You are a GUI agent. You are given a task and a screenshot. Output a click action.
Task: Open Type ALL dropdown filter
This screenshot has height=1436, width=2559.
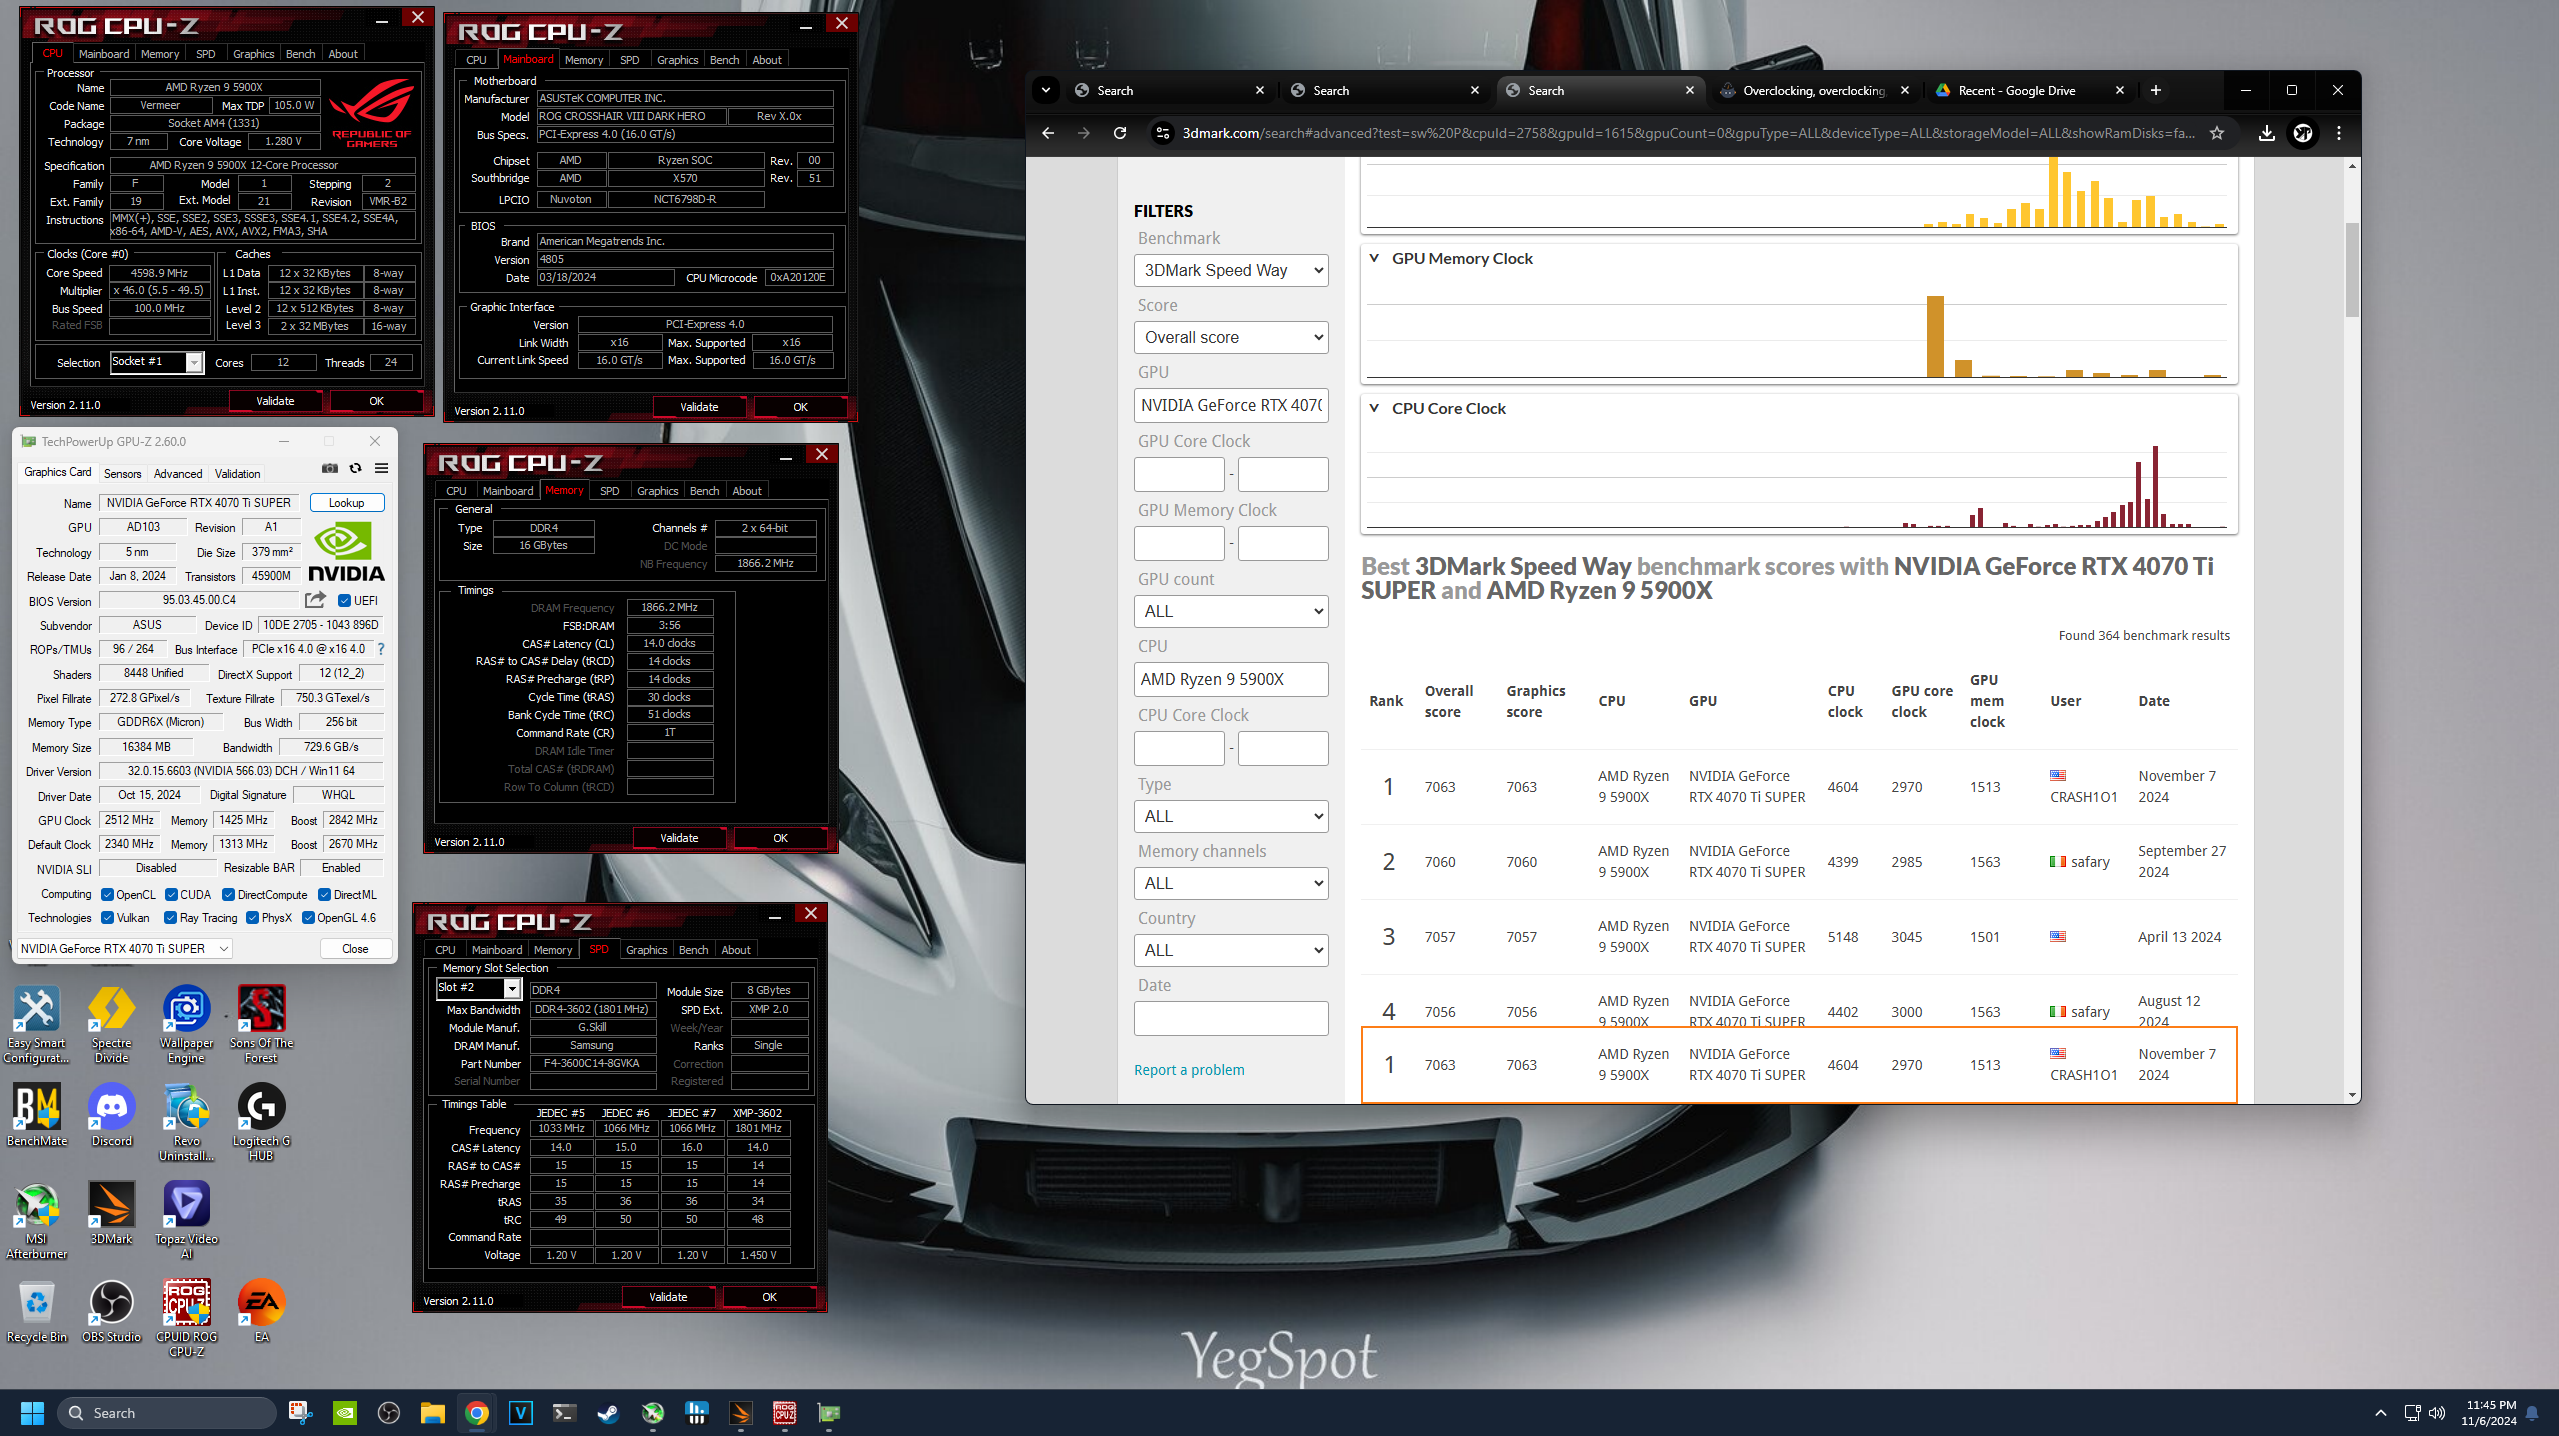(1231, 816)
